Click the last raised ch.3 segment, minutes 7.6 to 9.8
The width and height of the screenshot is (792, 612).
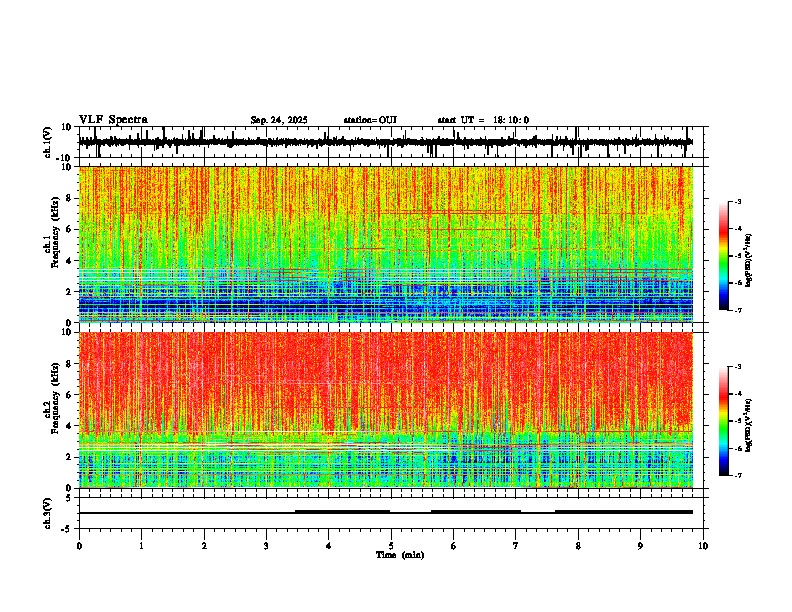pos(624,512)
